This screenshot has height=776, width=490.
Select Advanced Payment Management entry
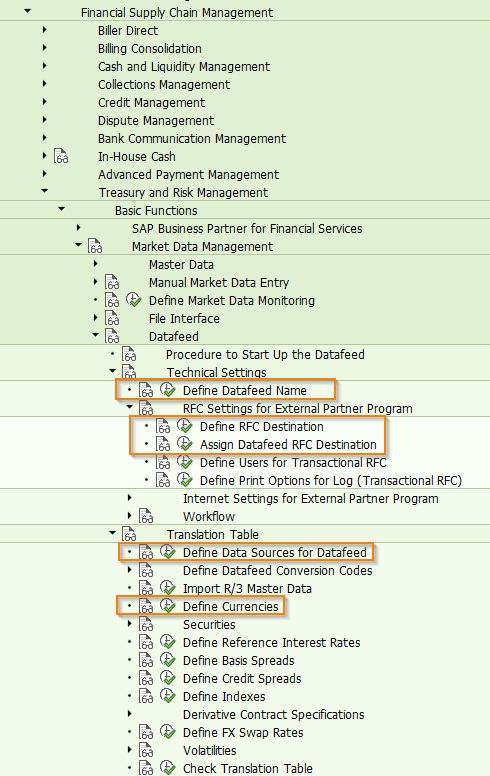[189, 175]
